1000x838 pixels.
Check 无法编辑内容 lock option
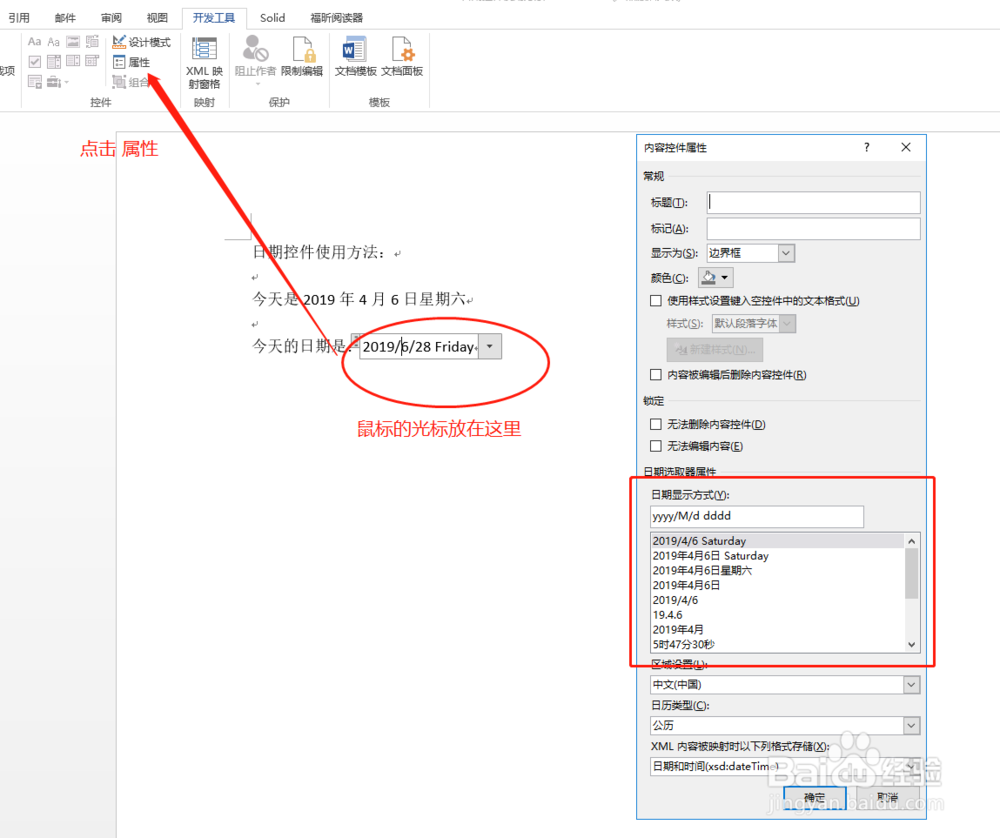point(656,446)
